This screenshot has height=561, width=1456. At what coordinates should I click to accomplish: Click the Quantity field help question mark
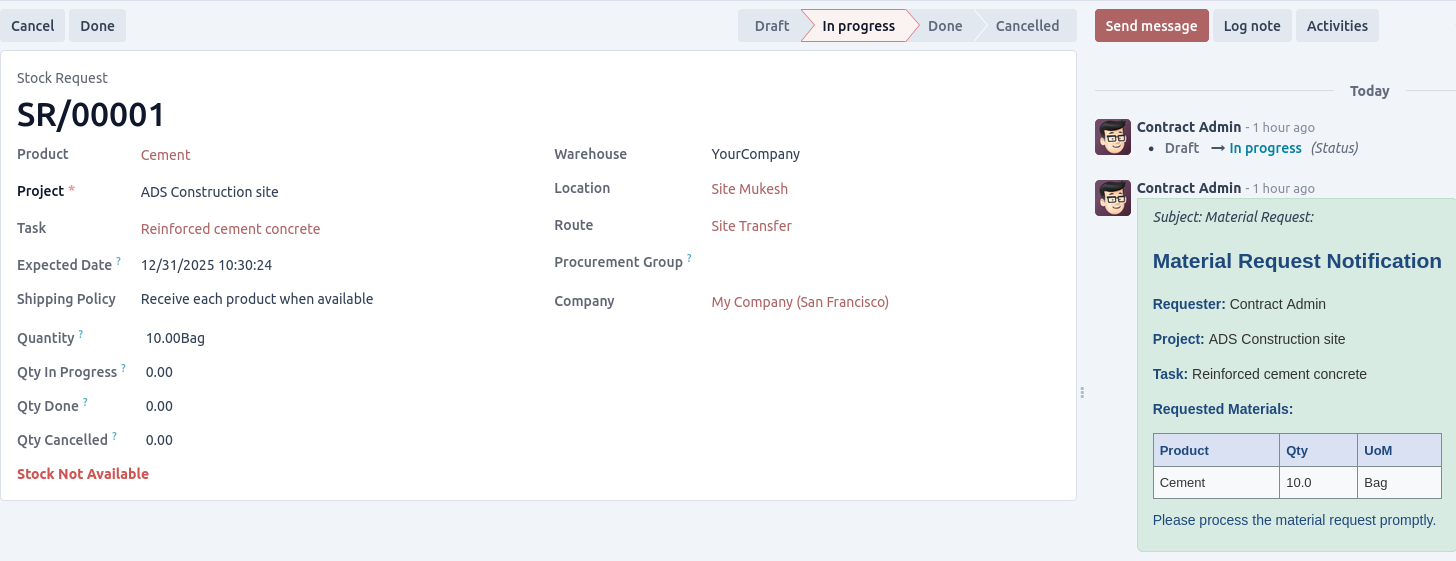pyautogui.click(x=81, y=334)
